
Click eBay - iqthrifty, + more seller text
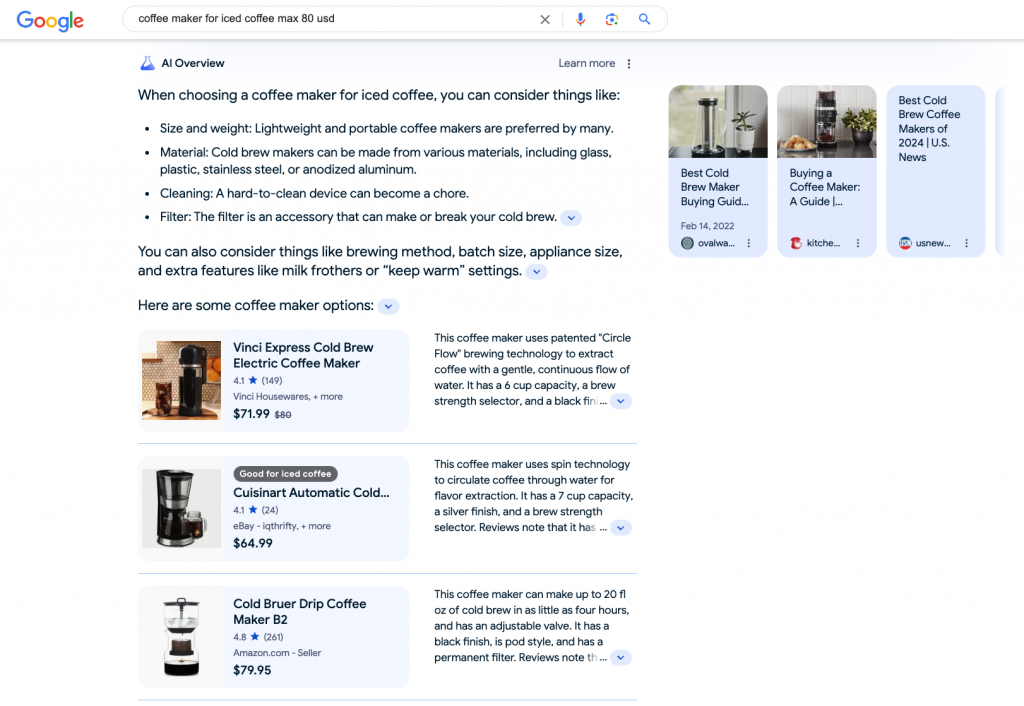(x=282, y=526)
